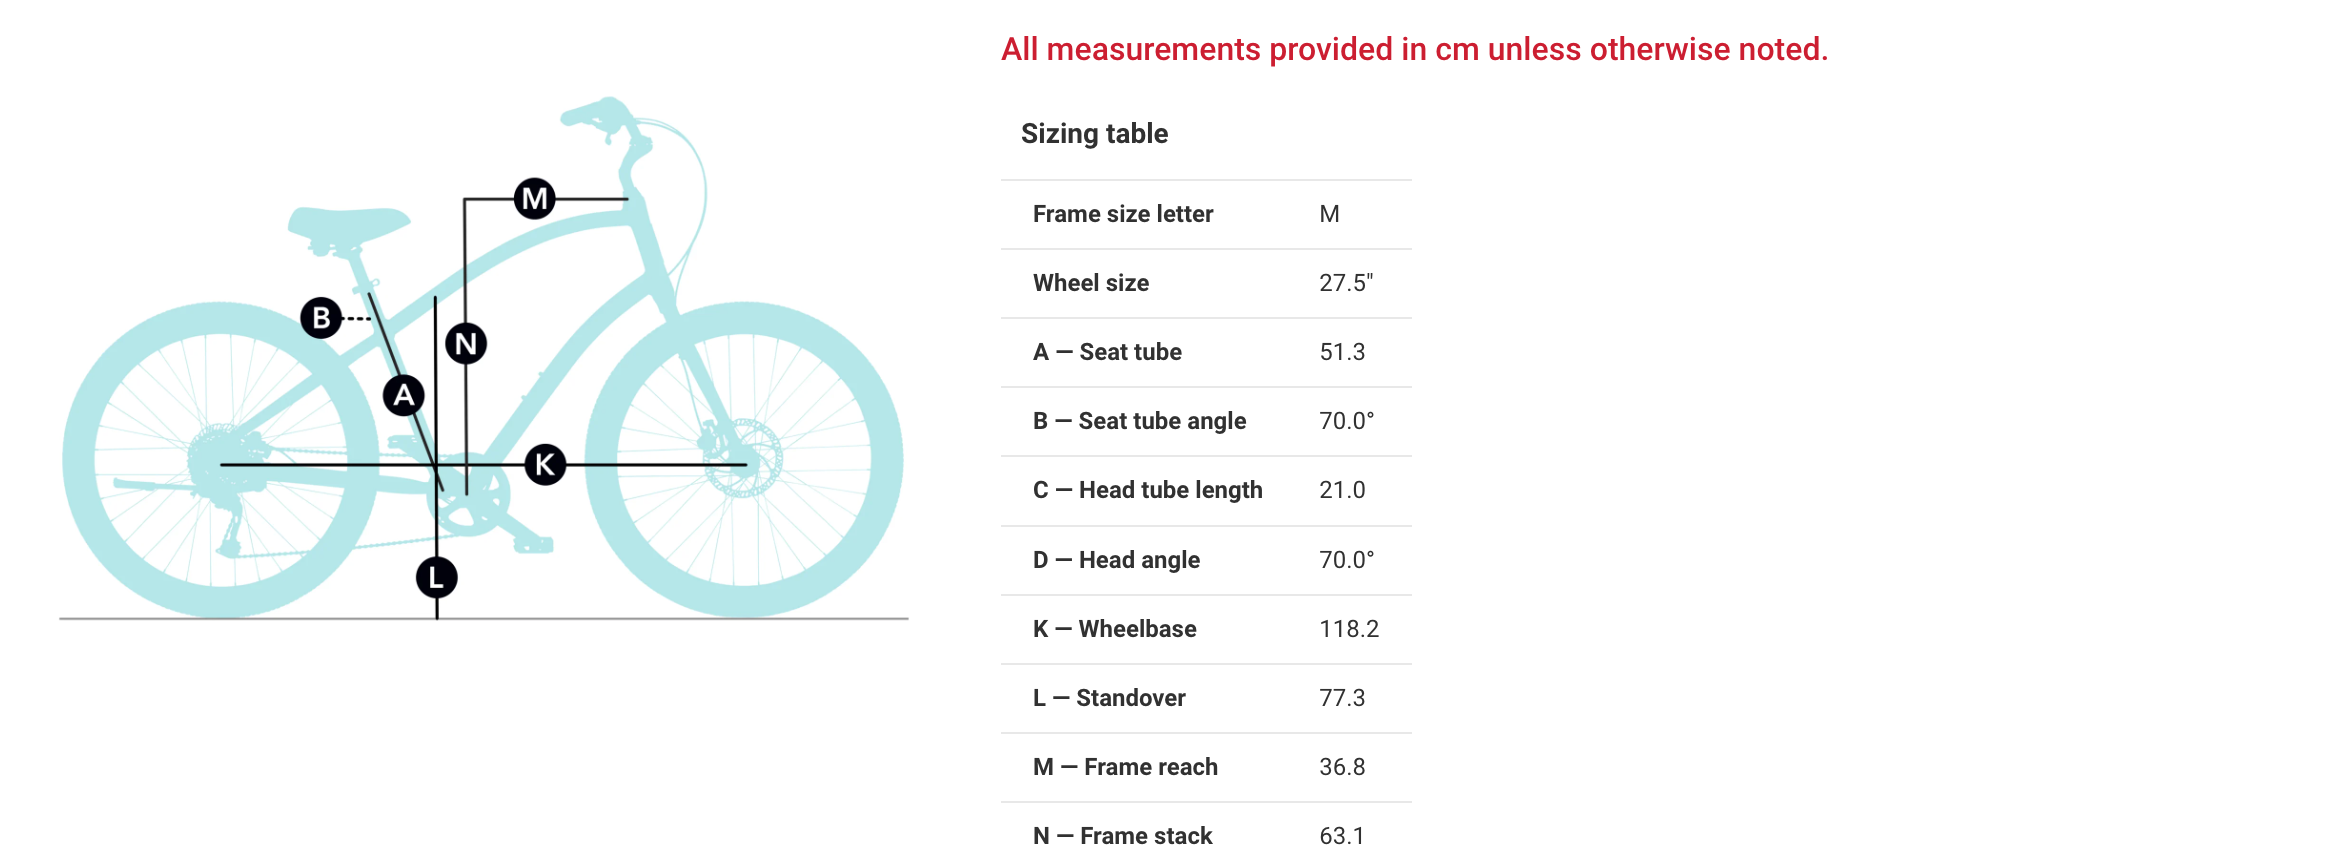Click the K — Wheelbase row label
2338x866 pixels.
[1114, 629]
